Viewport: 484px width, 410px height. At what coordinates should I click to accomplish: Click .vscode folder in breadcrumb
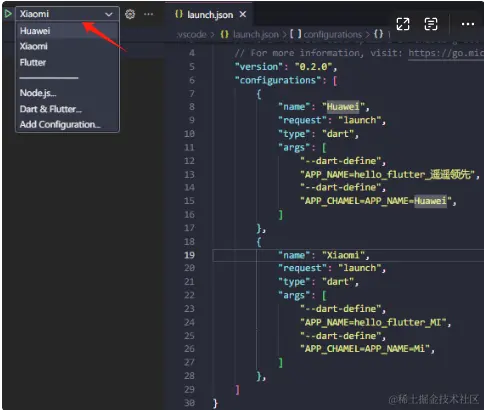pyautogui.click(x=192, y=34)
